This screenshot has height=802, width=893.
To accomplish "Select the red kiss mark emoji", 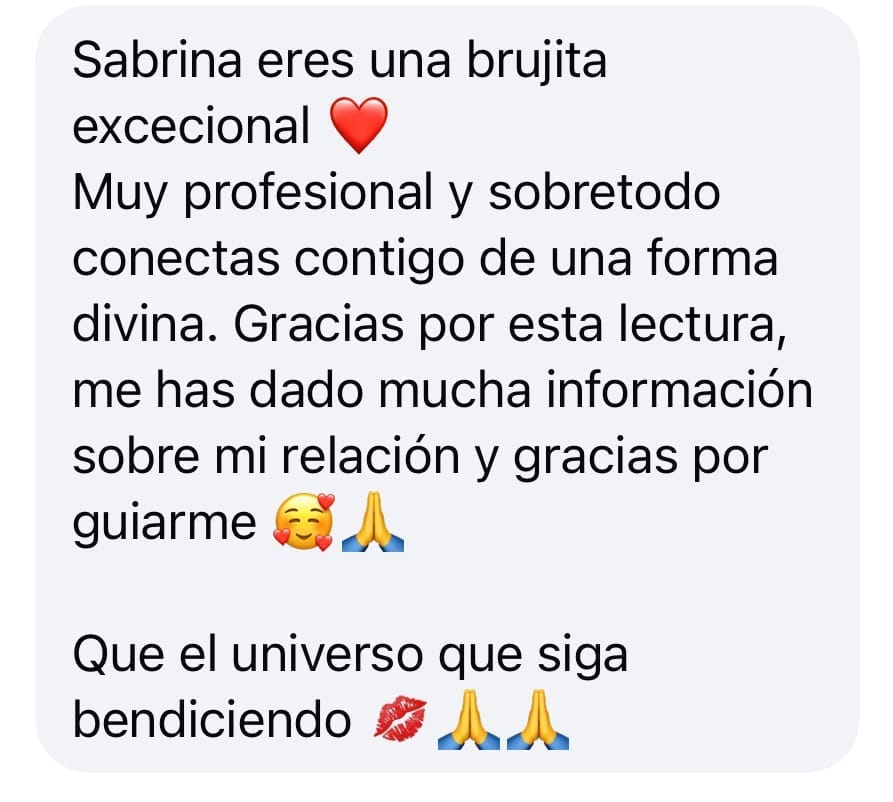I will pos(400,719).
